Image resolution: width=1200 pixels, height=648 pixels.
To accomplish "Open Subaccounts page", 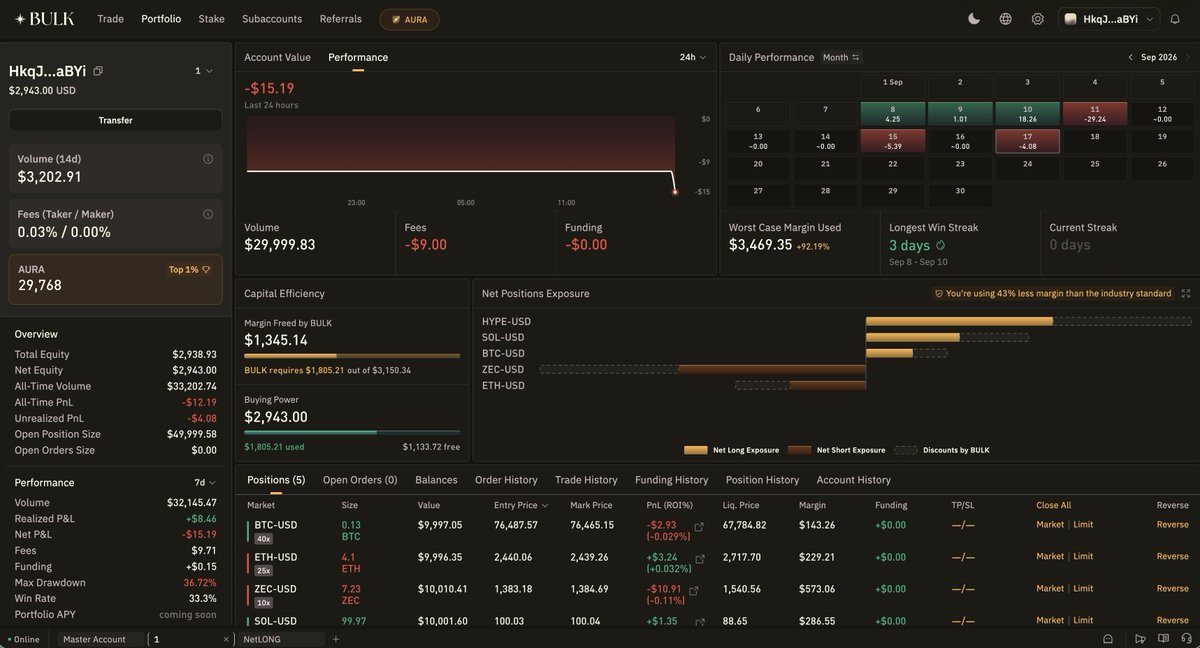I will pyautogui.click(x=272, y=19).
